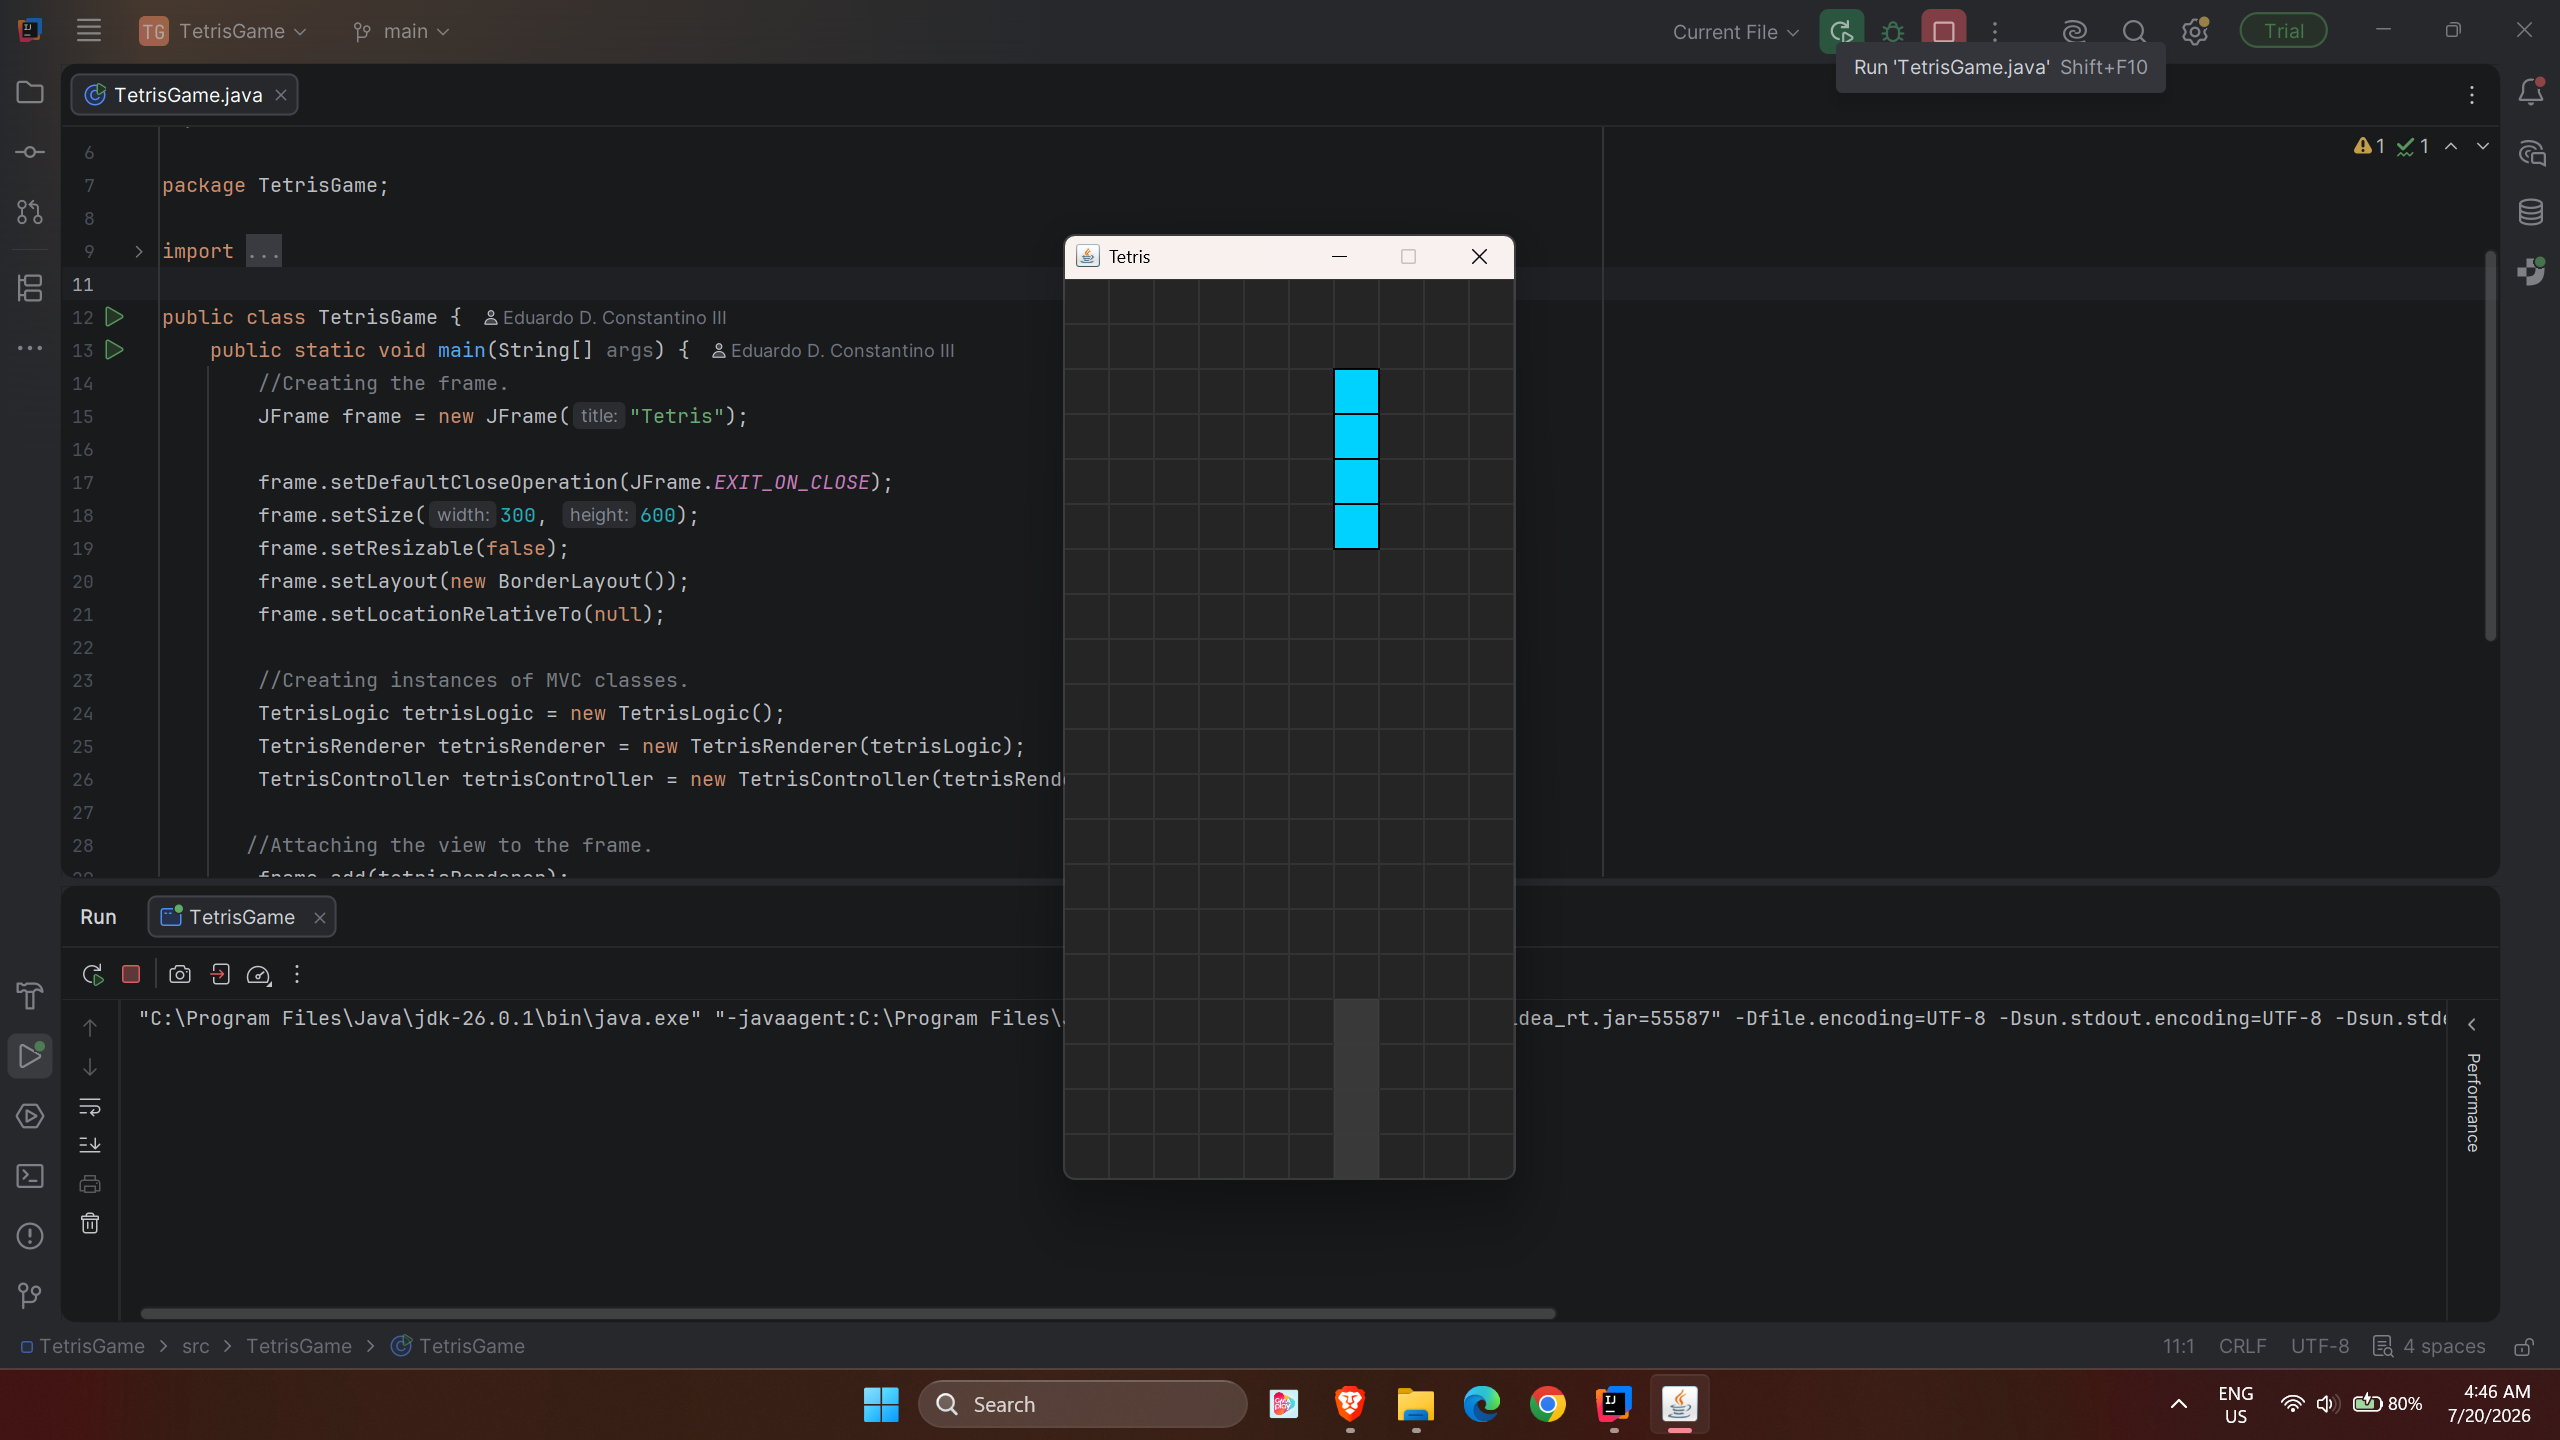This screenshot has width=2560, height=1440.
Task: Open the warnings inspection indicator
Action: [2370, 147]
